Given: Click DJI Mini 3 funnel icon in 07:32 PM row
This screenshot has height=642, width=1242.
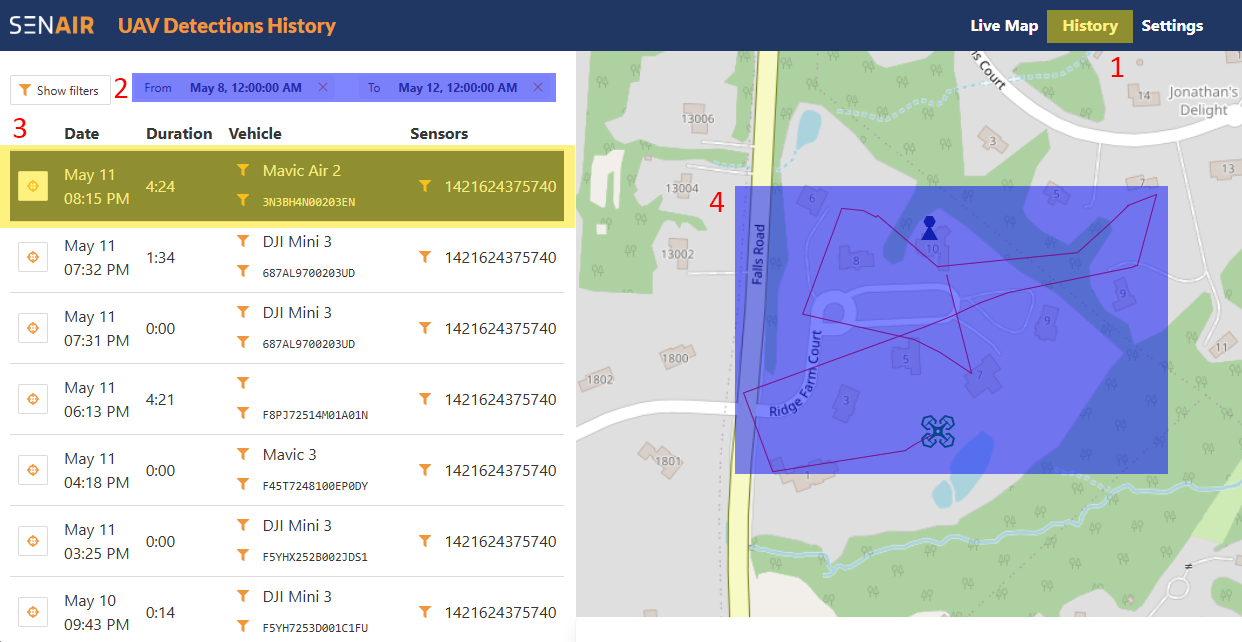Looking at the screenshot, I should [243, 242].
